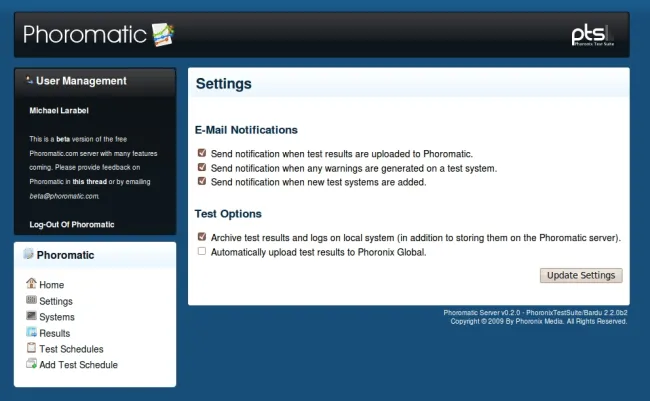Toggle notification when new test systems added
The image size is (650, 401).
[x=202, y=182]
